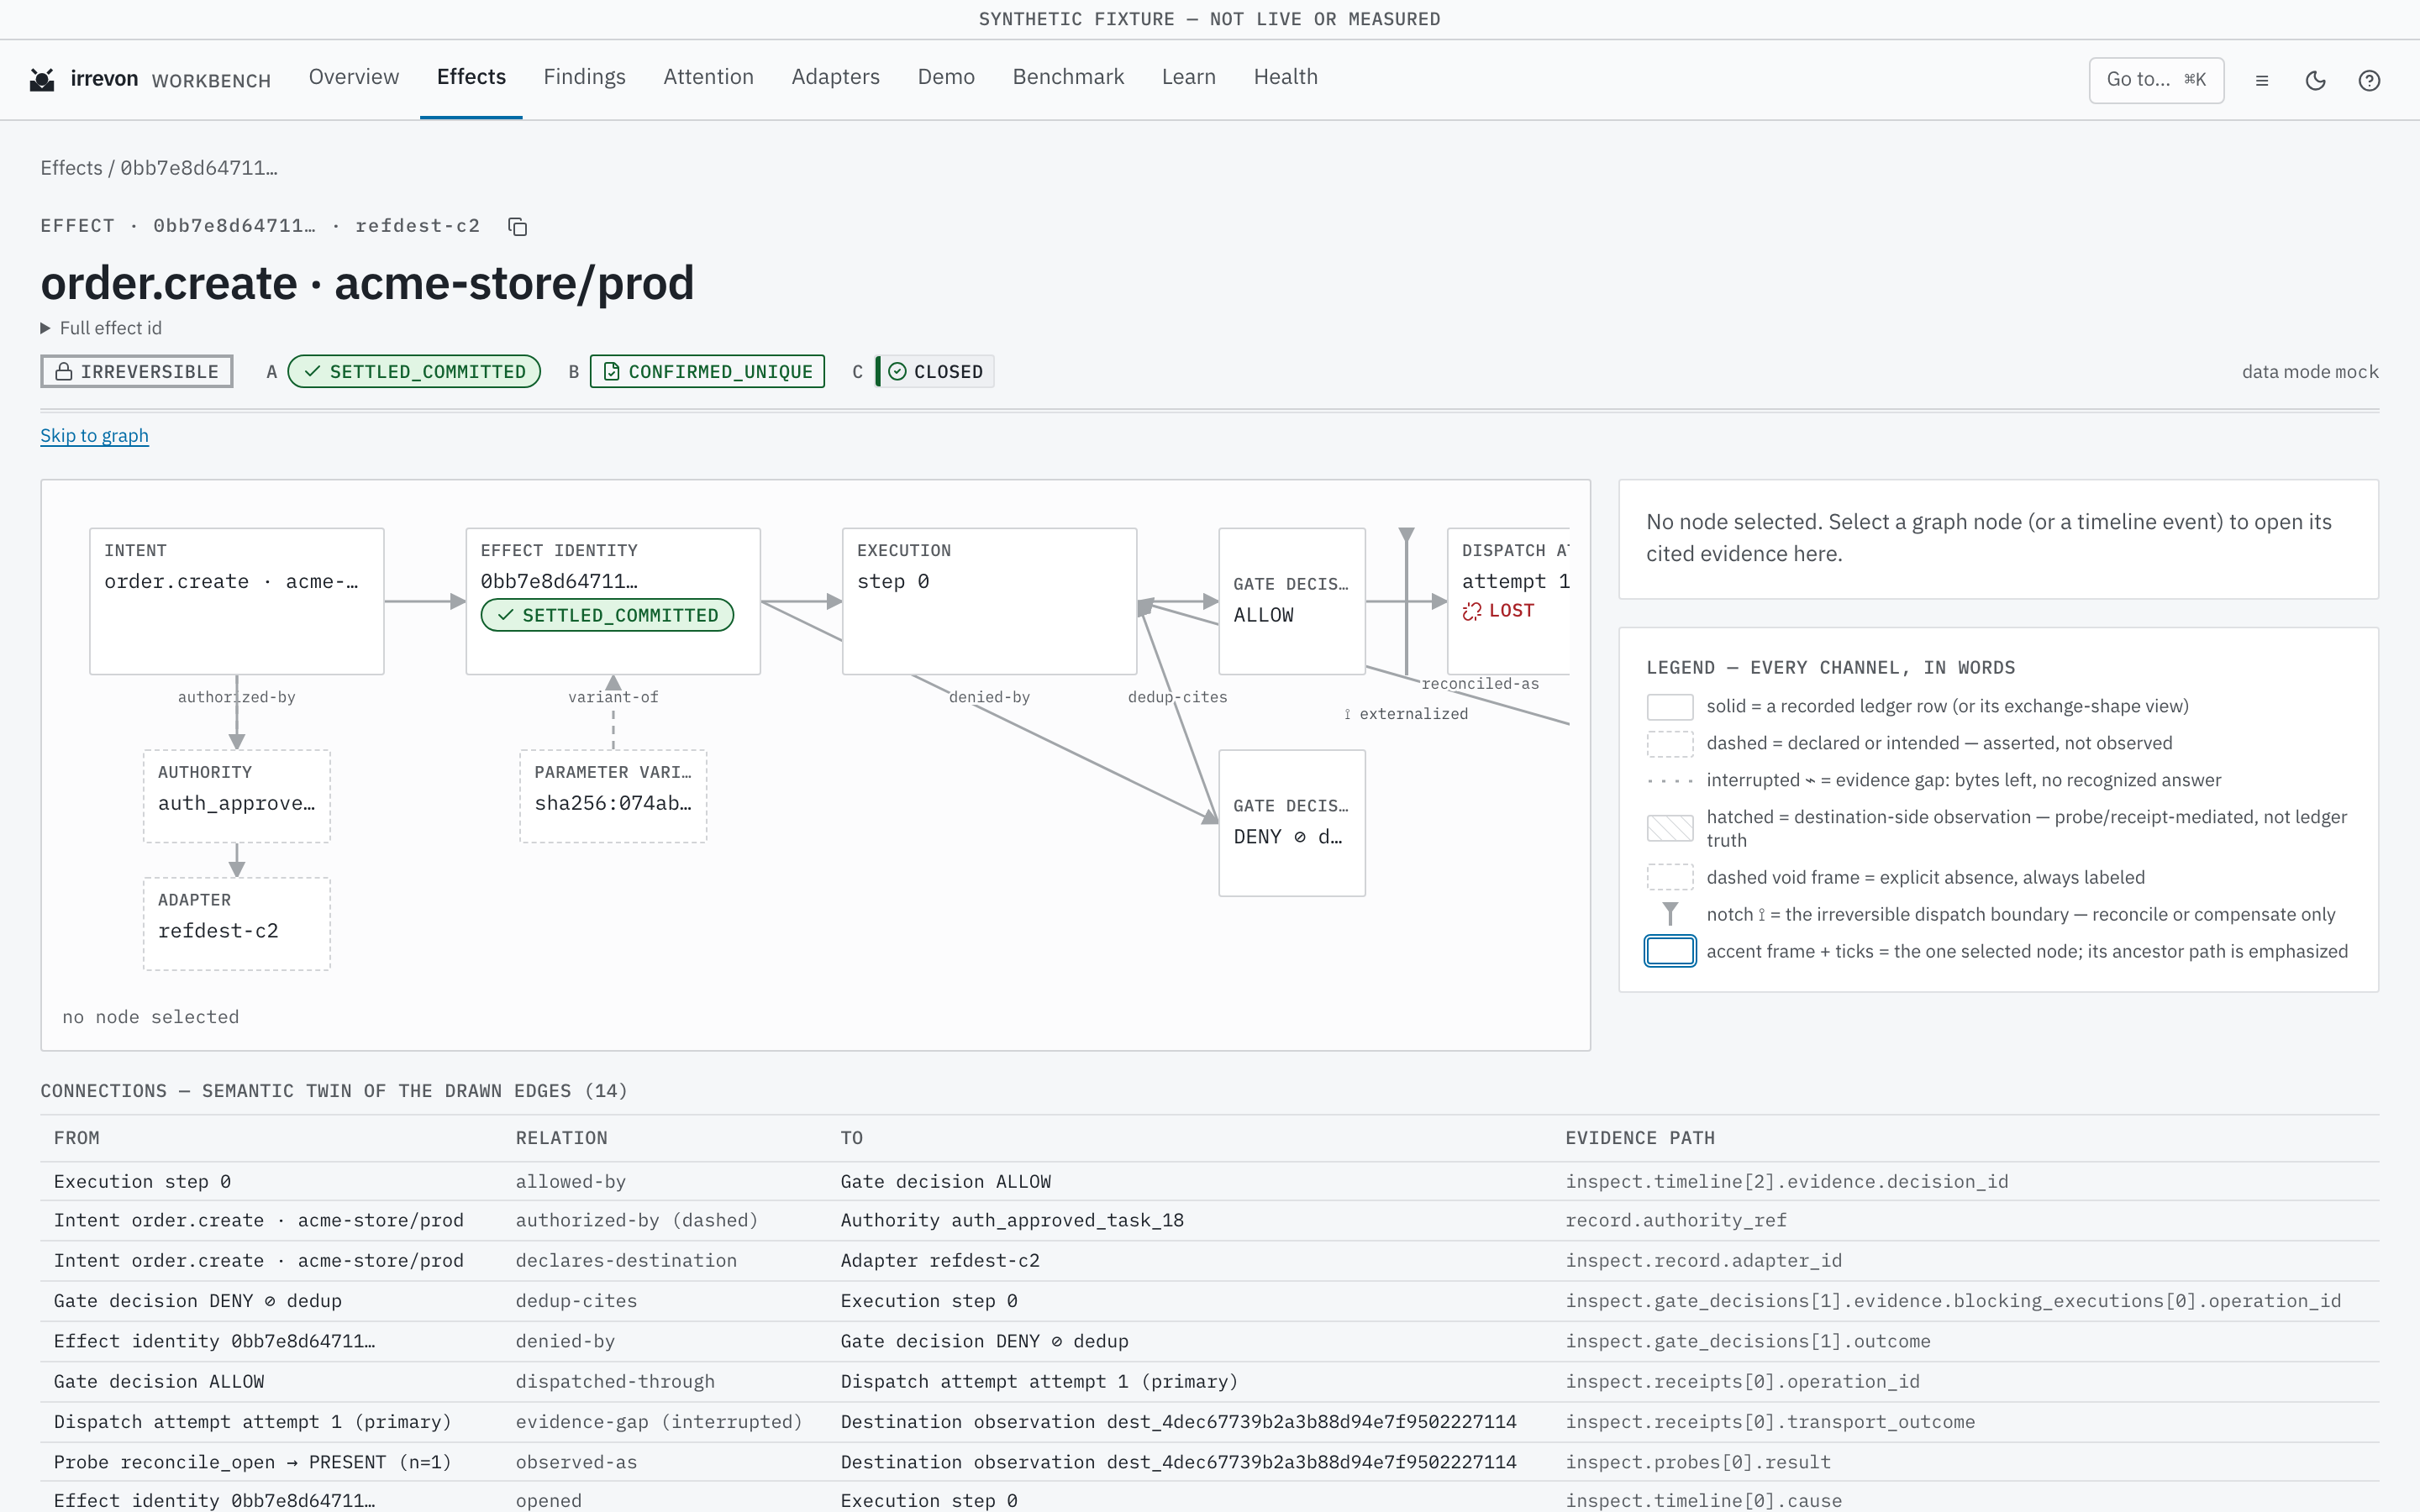Click the LOST status in Dispatch node

1498,611
